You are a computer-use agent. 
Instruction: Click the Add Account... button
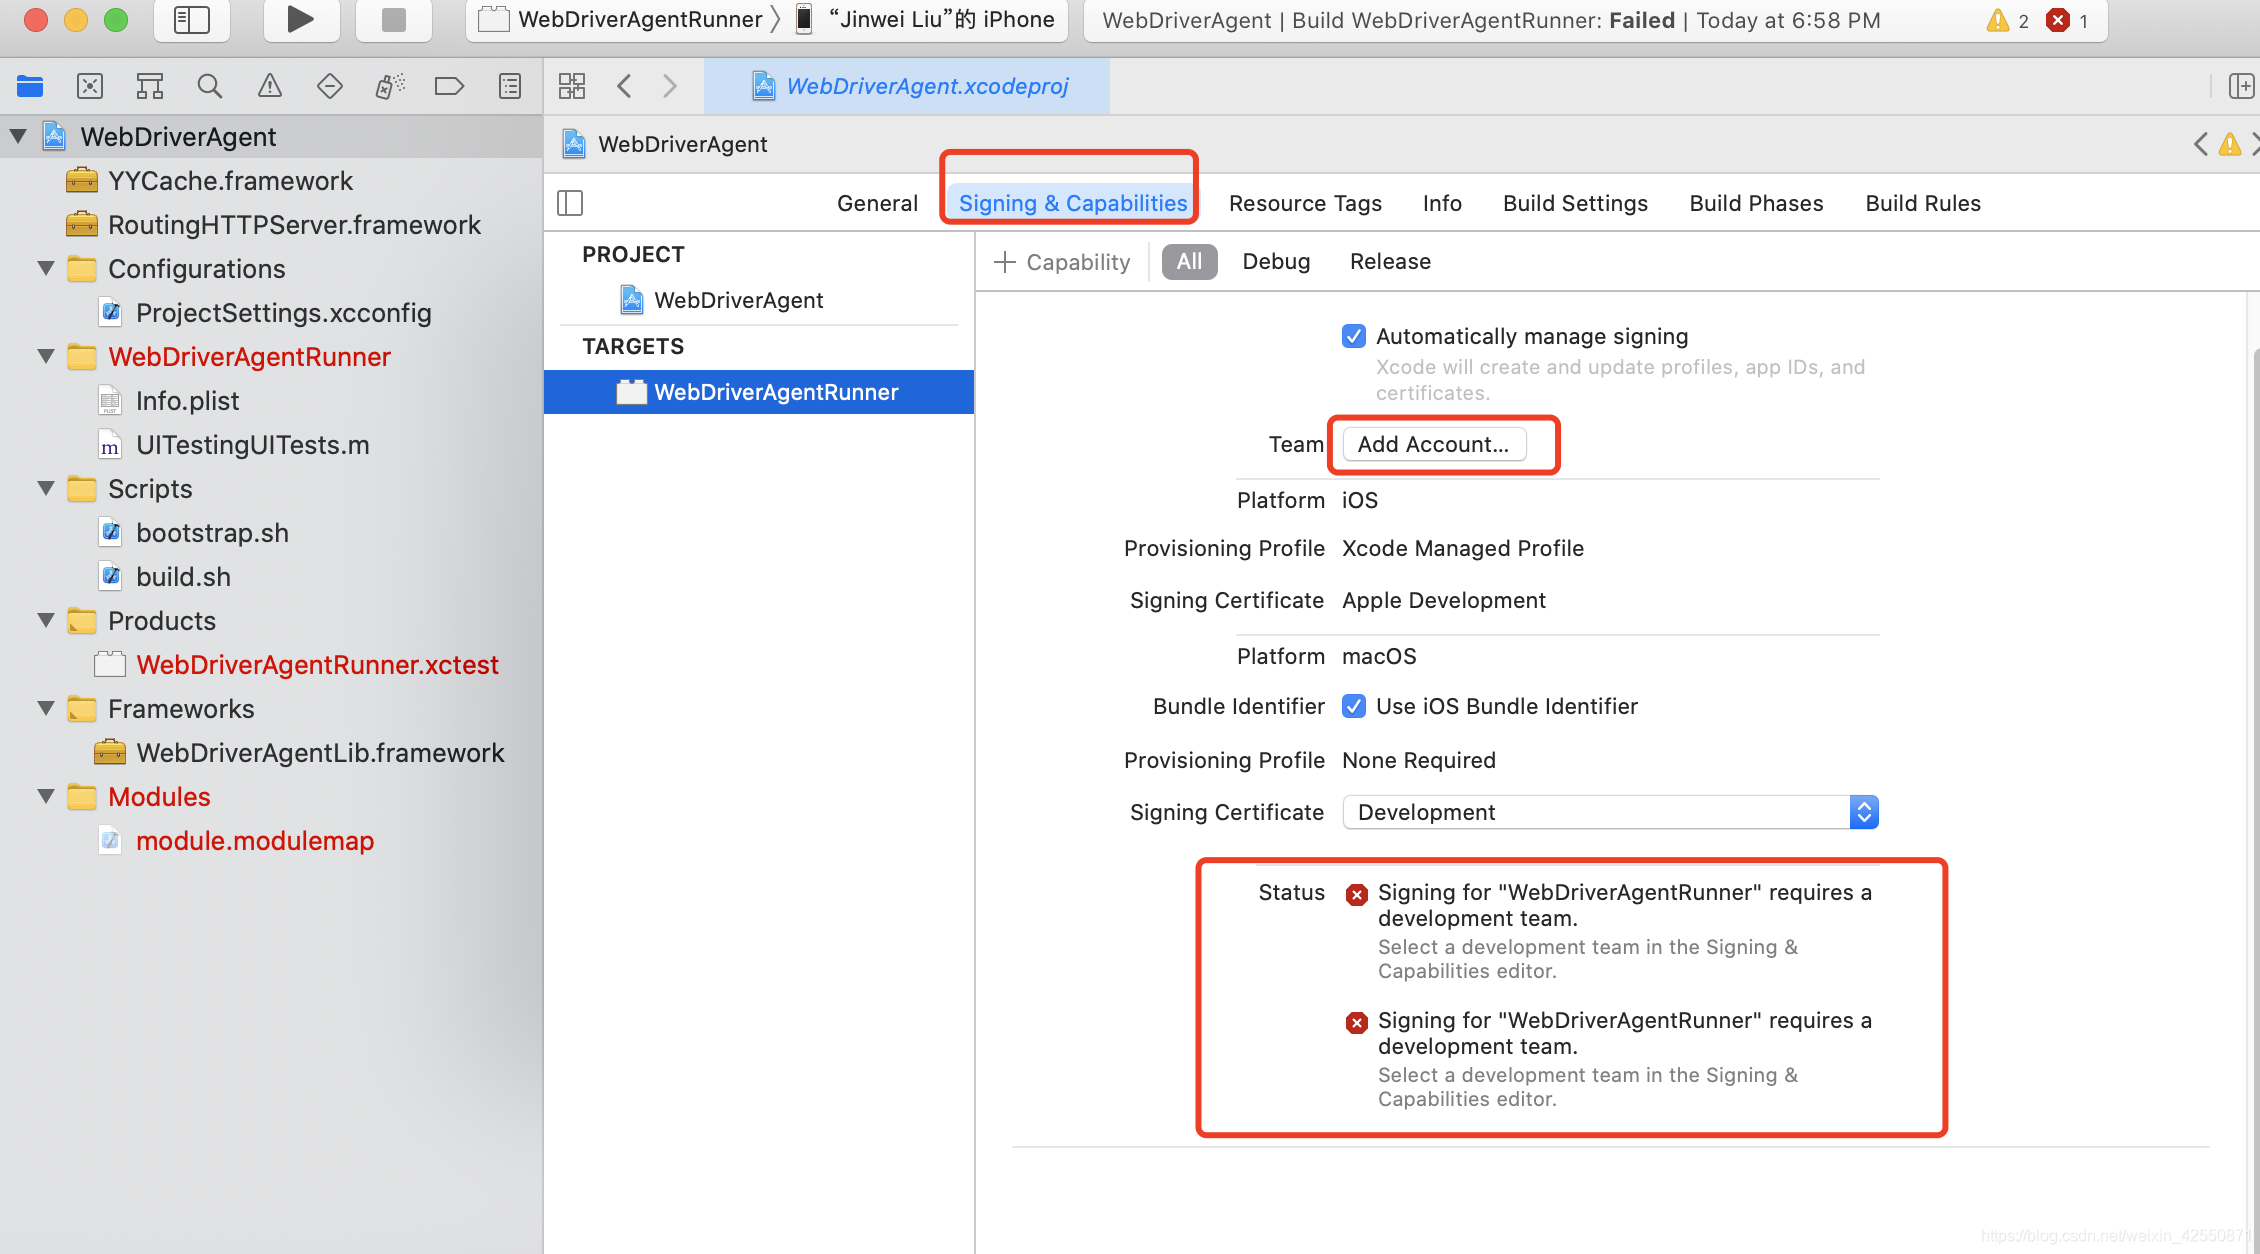click(1433, 444)
